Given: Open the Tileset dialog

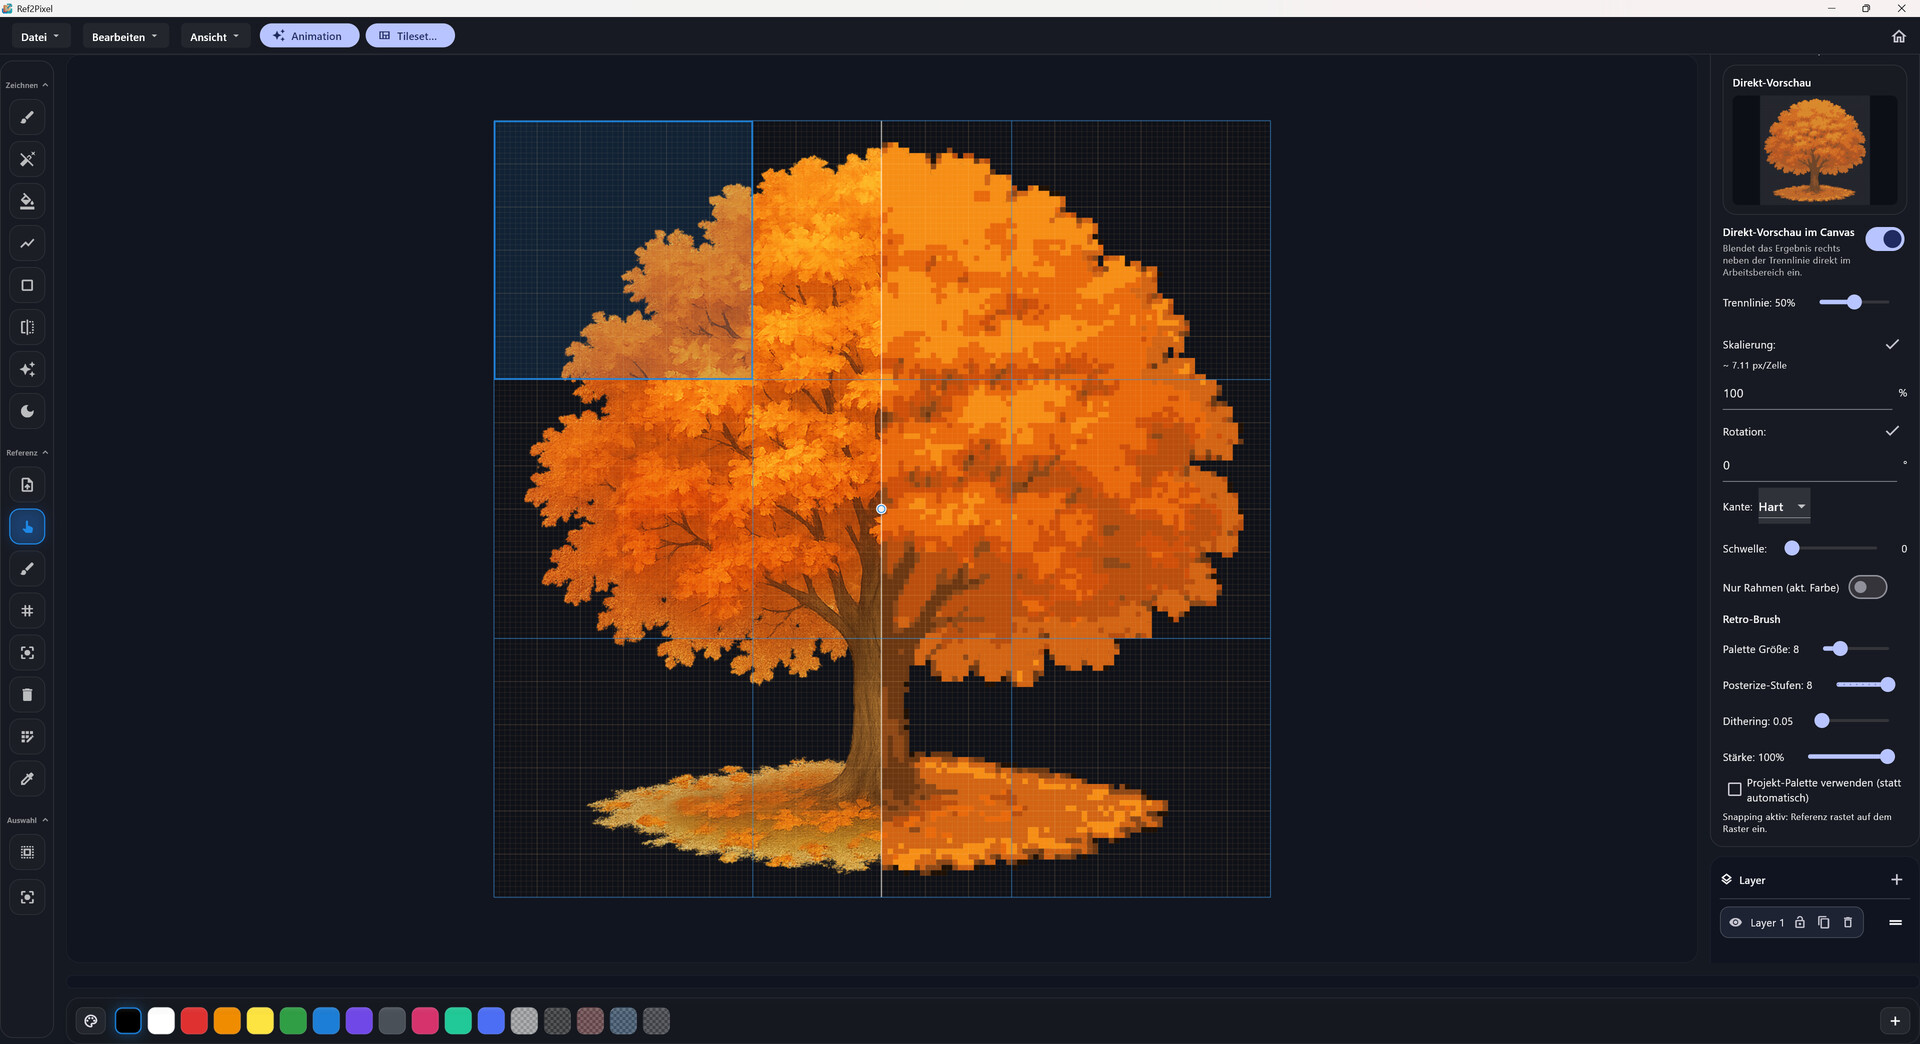Looking at the screenshot, I should pyautogui.click(x=410, y=35).
